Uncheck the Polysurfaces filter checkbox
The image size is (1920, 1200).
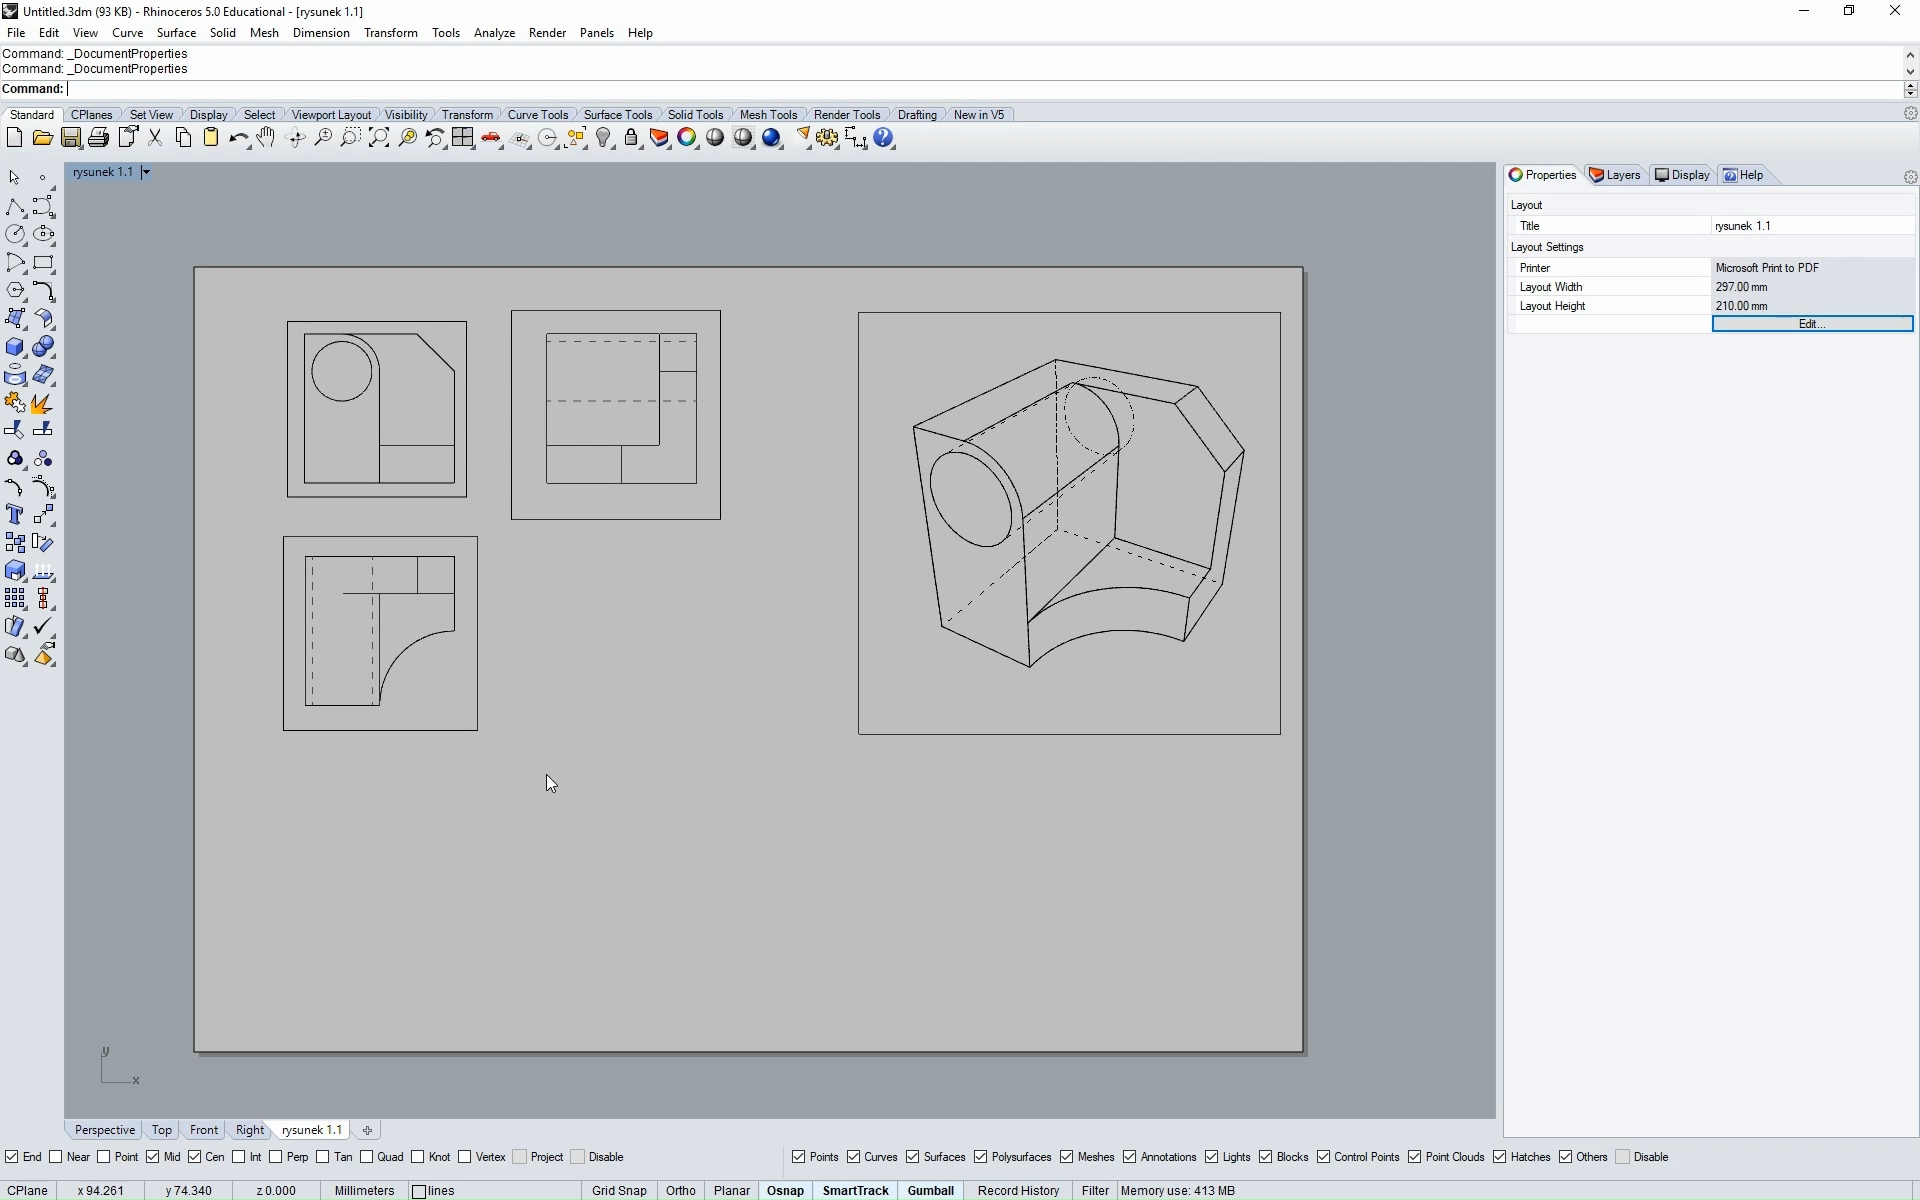coord(981,1157)
